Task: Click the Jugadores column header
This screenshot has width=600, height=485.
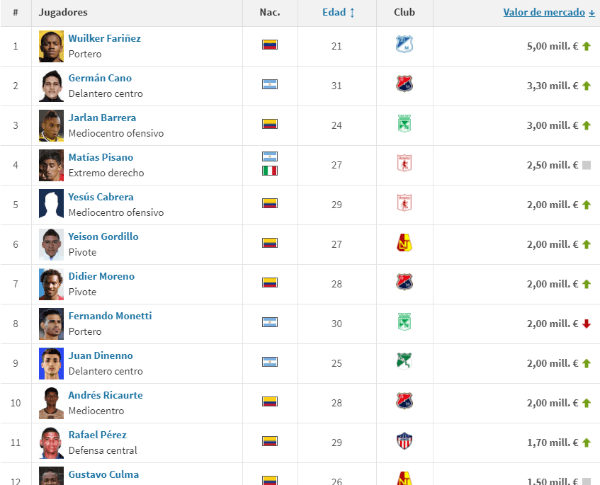Action: 62,12
